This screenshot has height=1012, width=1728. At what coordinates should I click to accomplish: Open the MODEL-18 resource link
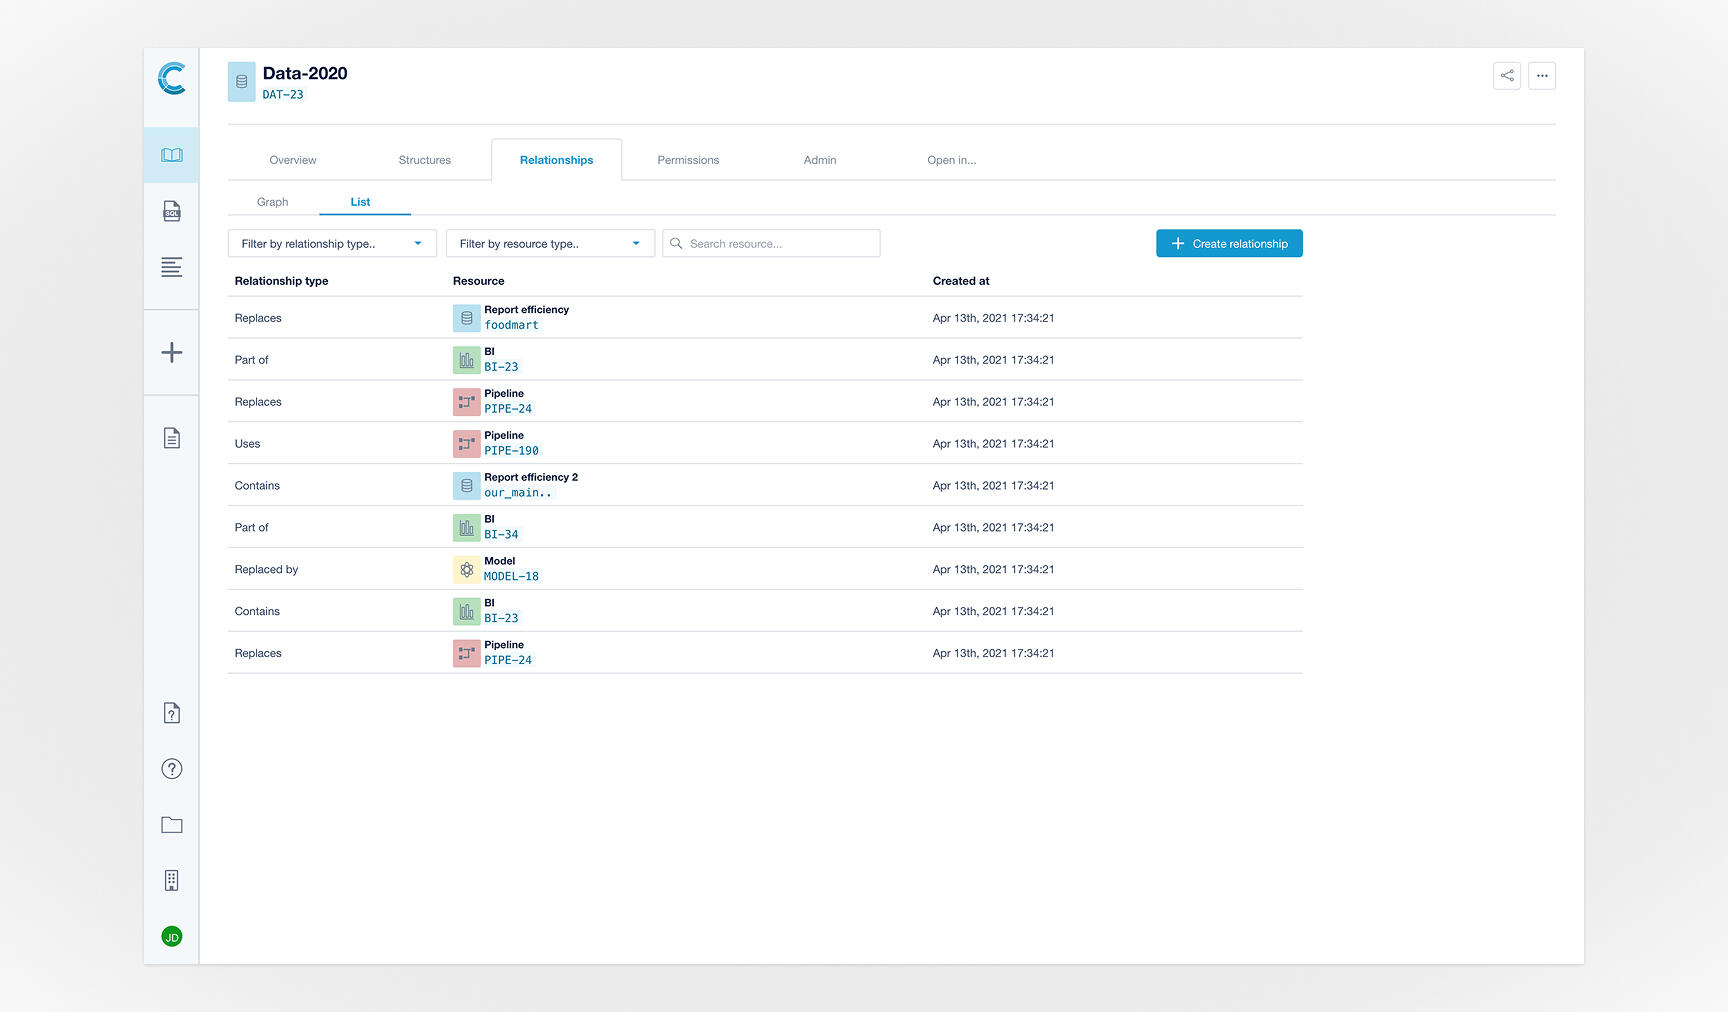tap(511, 577)
